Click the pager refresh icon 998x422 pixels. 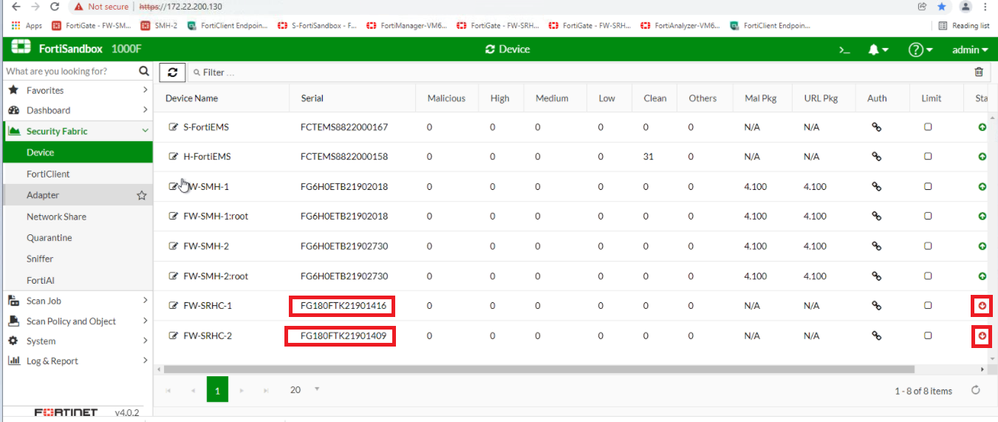[x=976, y=390]
